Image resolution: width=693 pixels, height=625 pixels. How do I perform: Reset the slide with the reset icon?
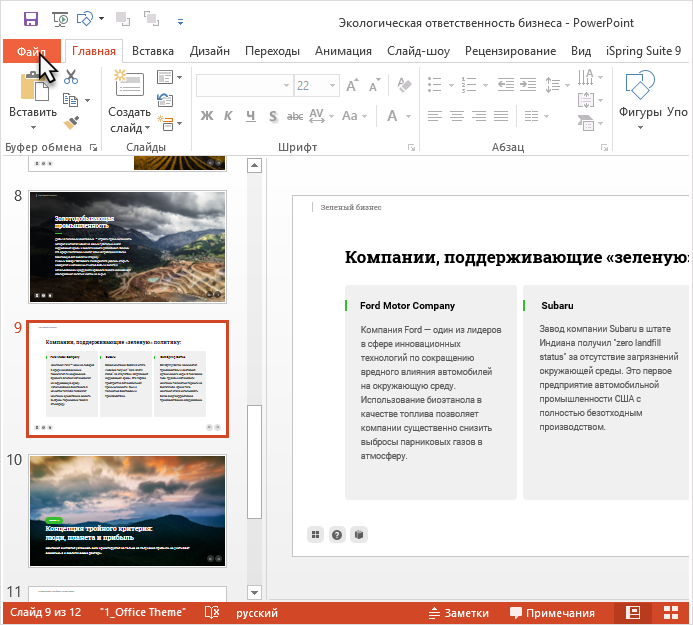pyautogui.click(x=165, y=100)
